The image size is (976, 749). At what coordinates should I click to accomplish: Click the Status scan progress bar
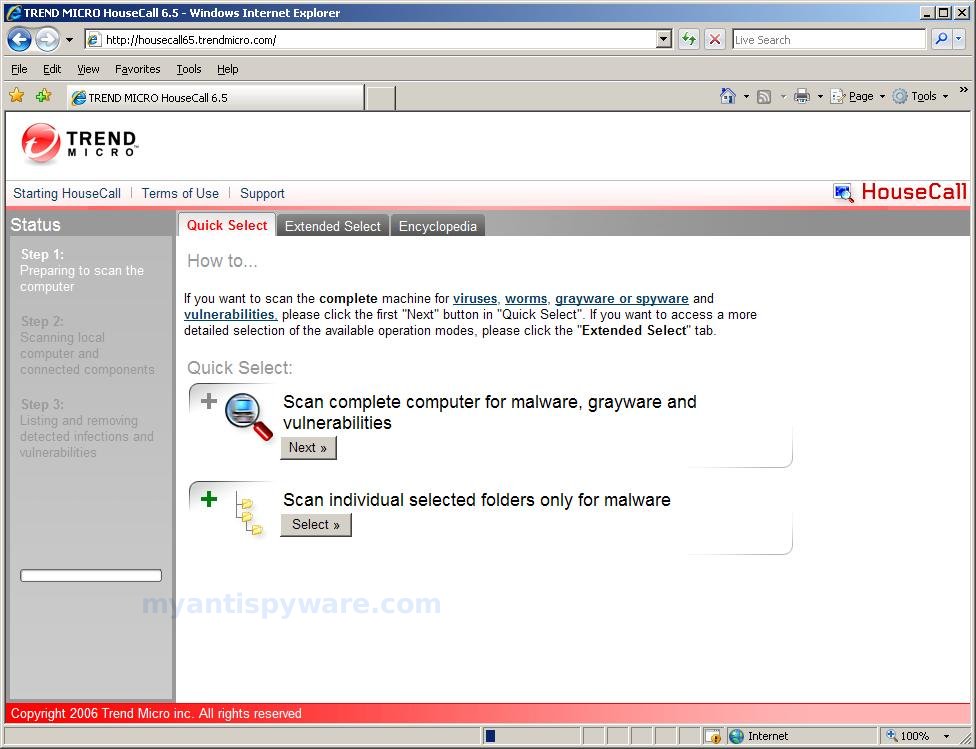91,576
